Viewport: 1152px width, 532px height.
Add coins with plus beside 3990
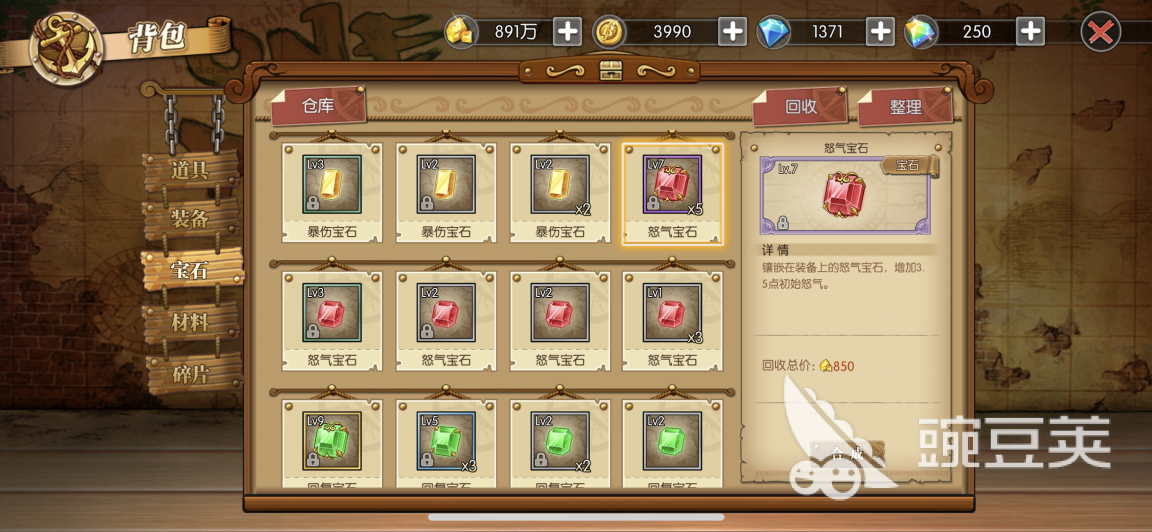tap(732, 32)
